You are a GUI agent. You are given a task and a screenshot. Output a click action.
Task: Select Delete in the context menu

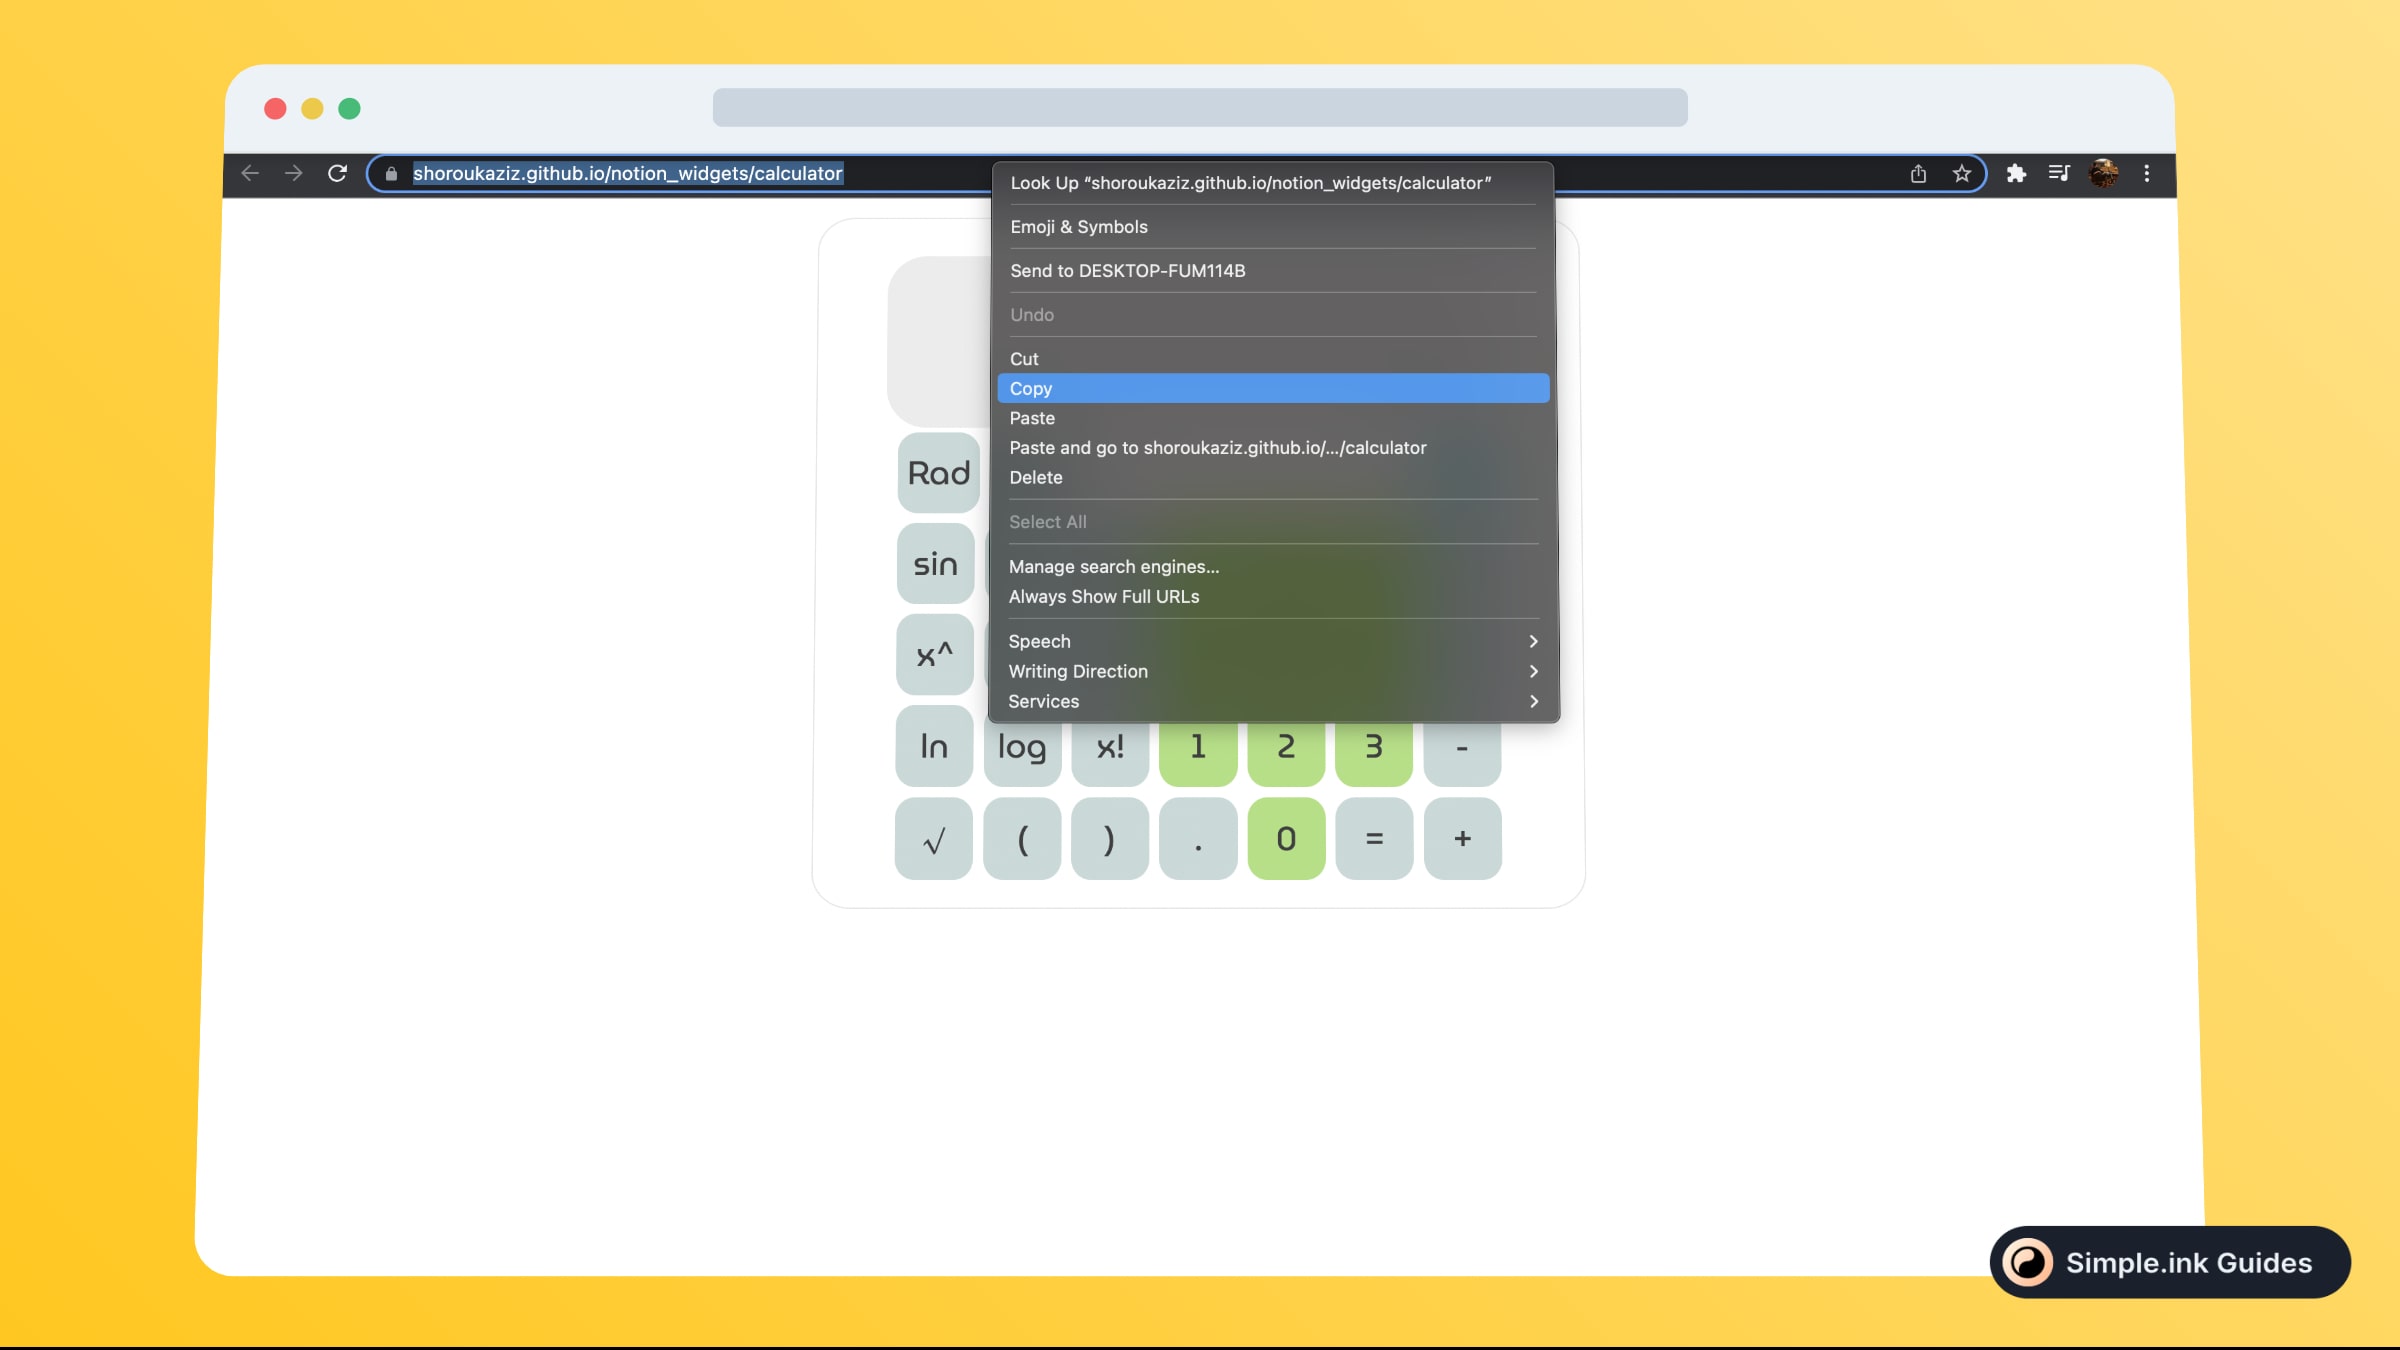1272,478
